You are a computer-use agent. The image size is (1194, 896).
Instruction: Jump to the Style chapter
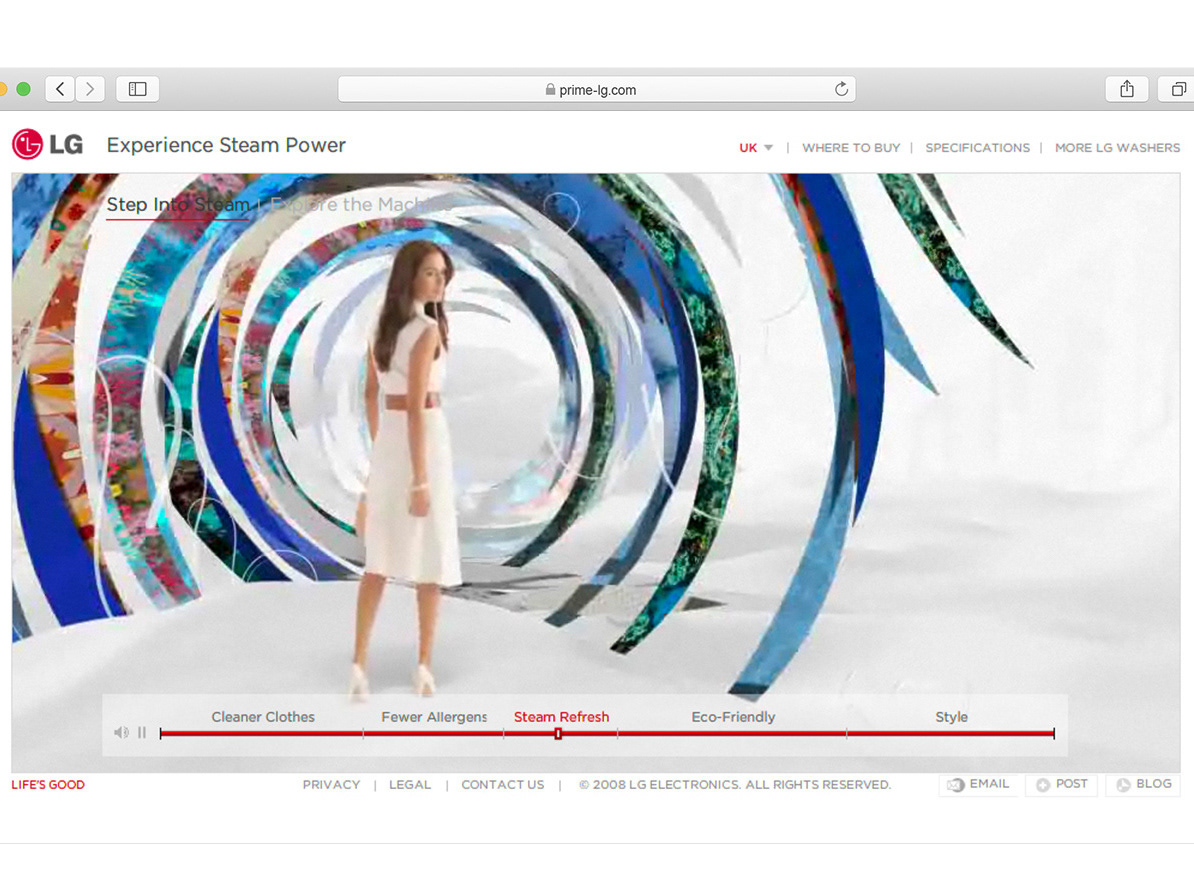point(951,716)
